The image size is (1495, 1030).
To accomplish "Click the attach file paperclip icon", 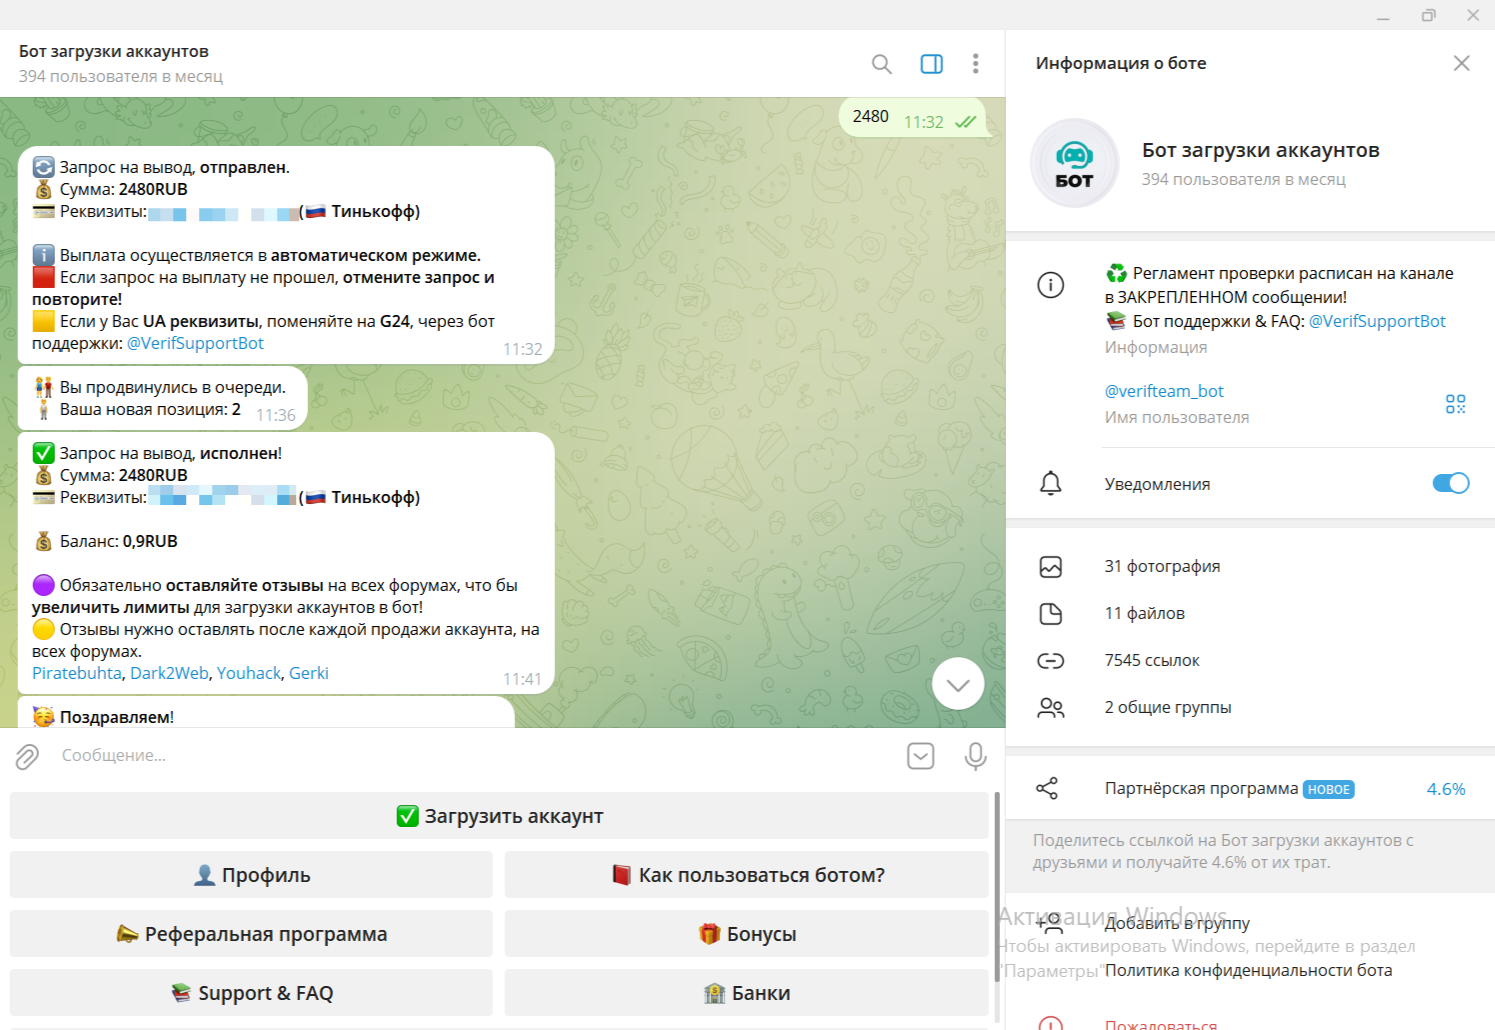I will click(28, 756).
